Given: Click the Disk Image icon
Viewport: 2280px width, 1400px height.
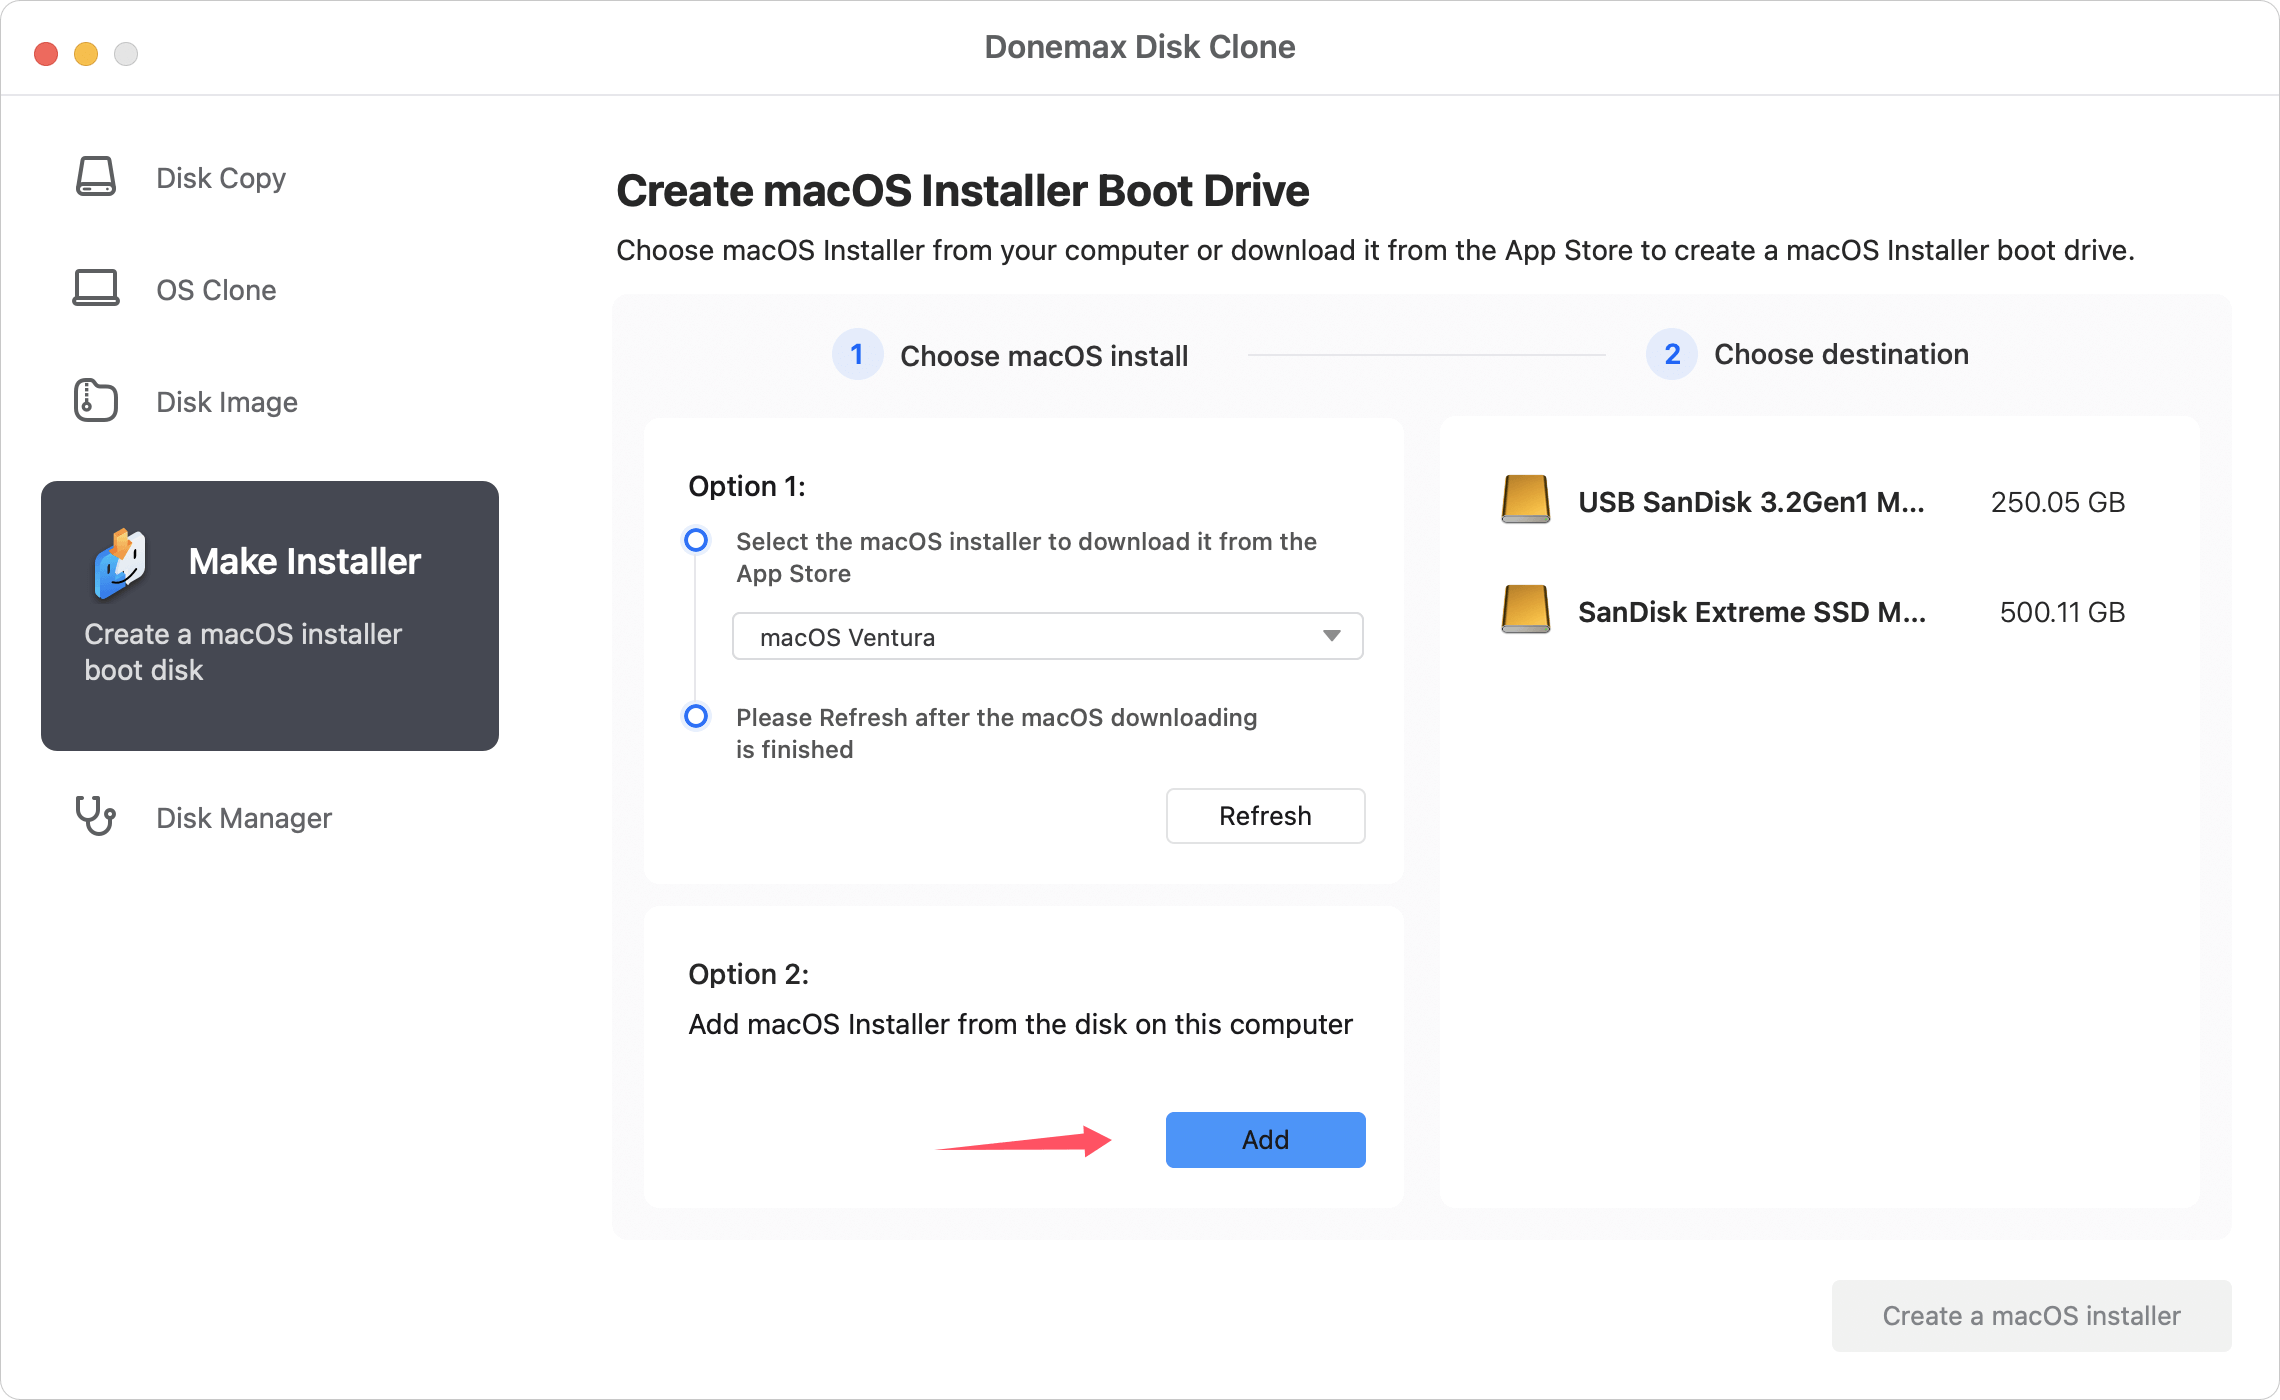Looking at the screenshot, I should point(95,400).
